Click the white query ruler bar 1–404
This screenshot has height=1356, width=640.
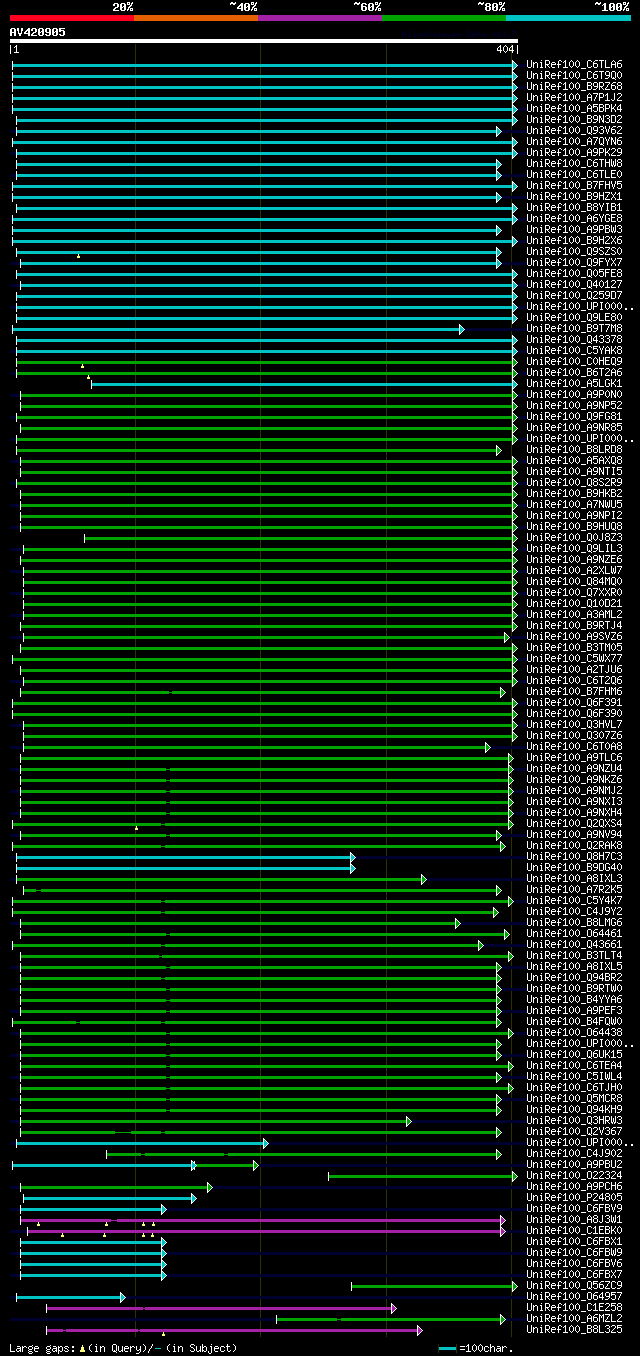coord(264,41)
